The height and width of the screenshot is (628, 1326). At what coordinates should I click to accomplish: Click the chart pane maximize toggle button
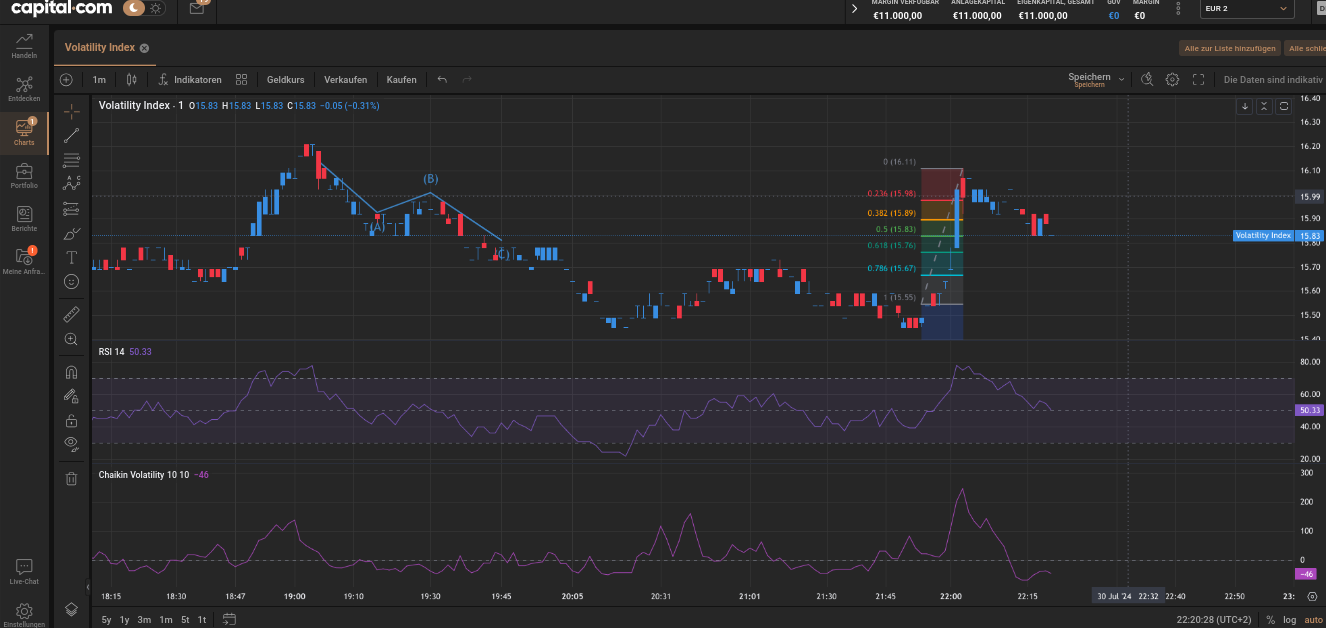tap(1284, 106)
